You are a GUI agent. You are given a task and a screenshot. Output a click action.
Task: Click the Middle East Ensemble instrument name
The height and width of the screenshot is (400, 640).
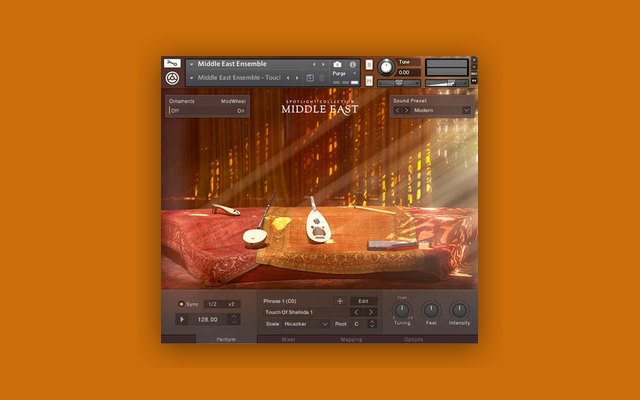[232, 64]
